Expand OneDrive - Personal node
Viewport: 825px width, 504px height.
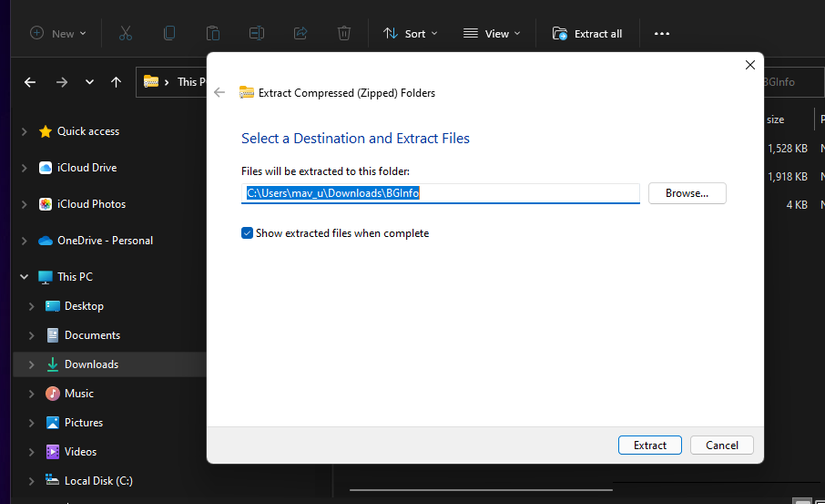(24, 240)
